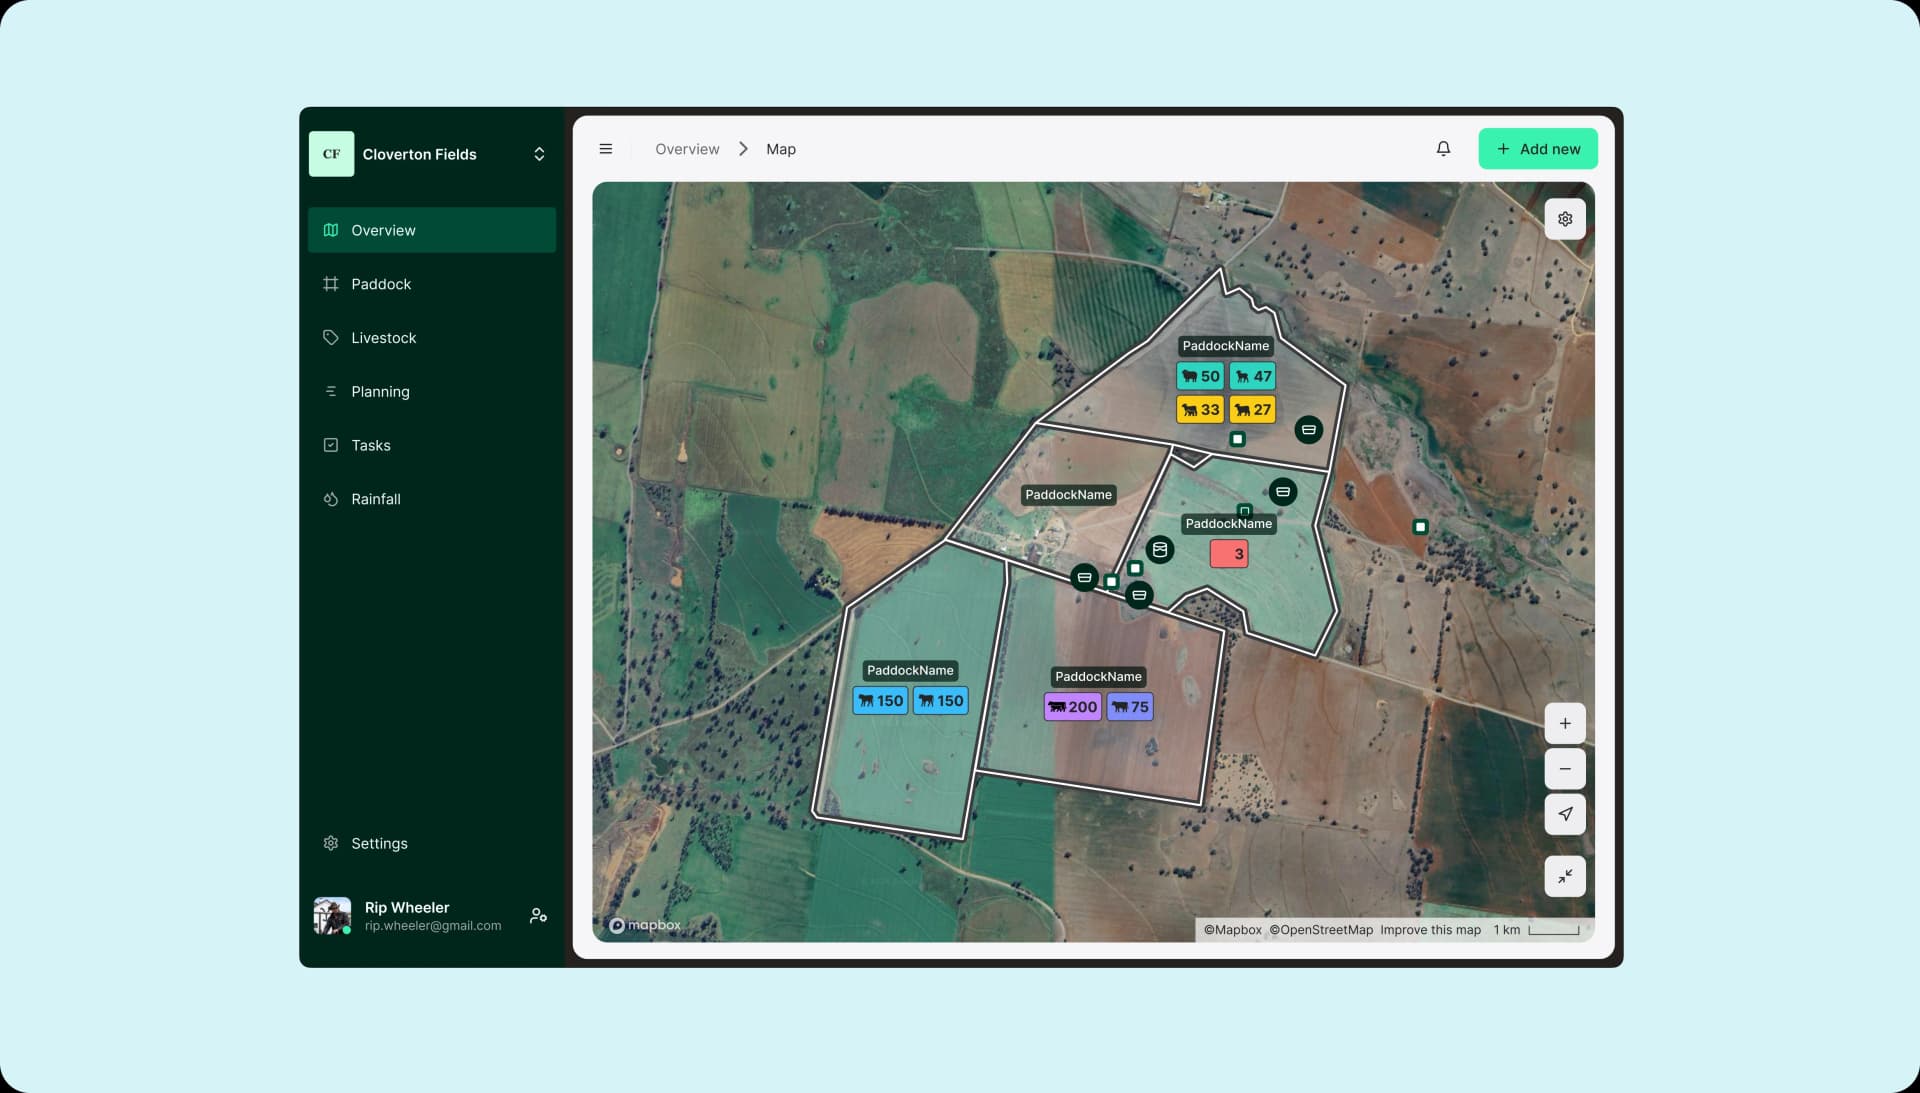The width and height of the screenshot is (1920, 1093).
Task: Select the red 3 livestock badge
Action: pyautogui.click(x=1229, y=554)
